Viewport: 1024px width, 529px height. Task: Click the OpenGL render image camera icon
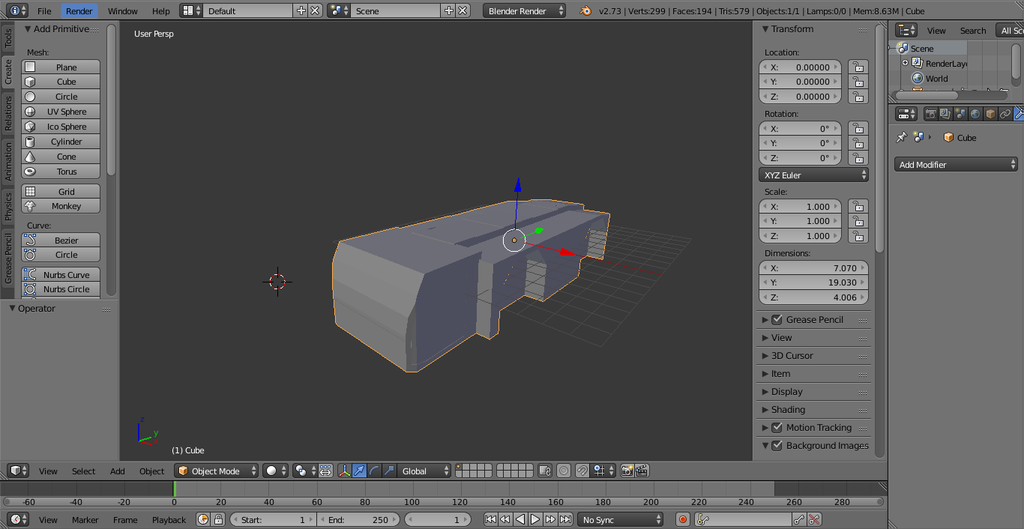[x=627, y=471]
